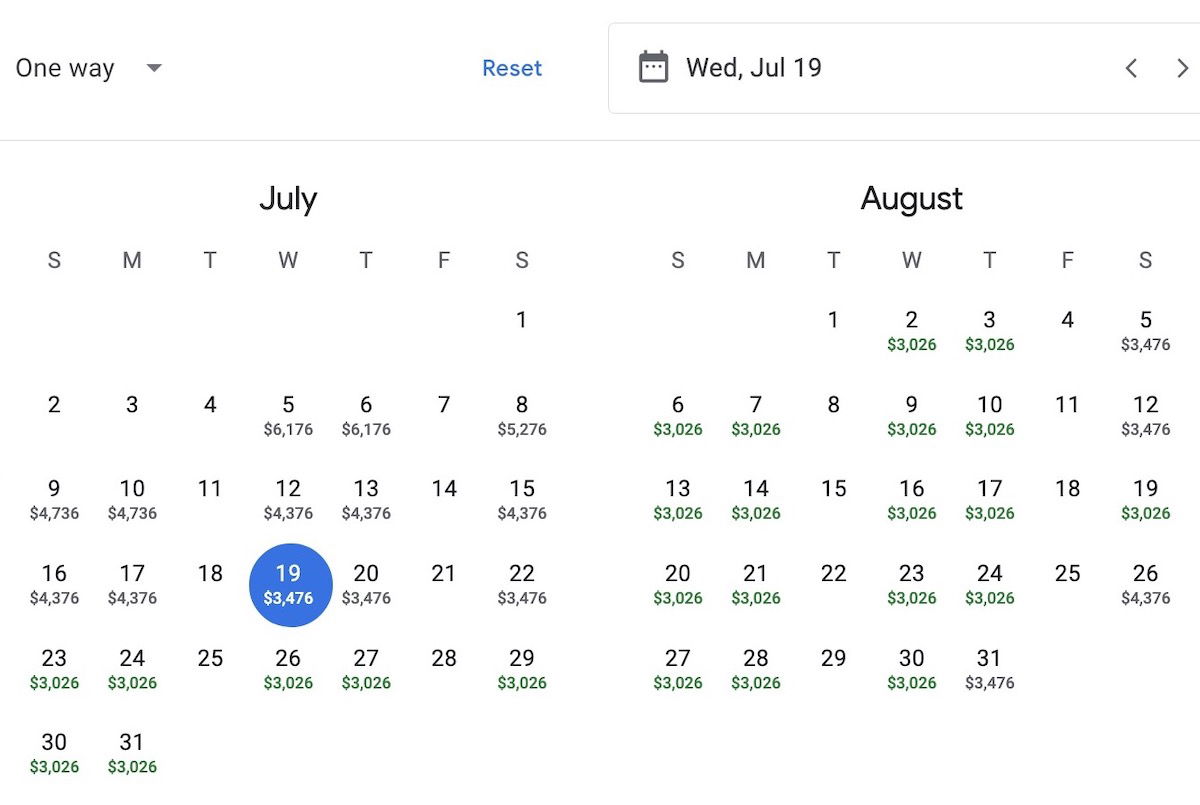Choose July 10 with $4,736 fare
Image resolution: width=1200 pixels, height=805 pixels.
coord(132,499)
